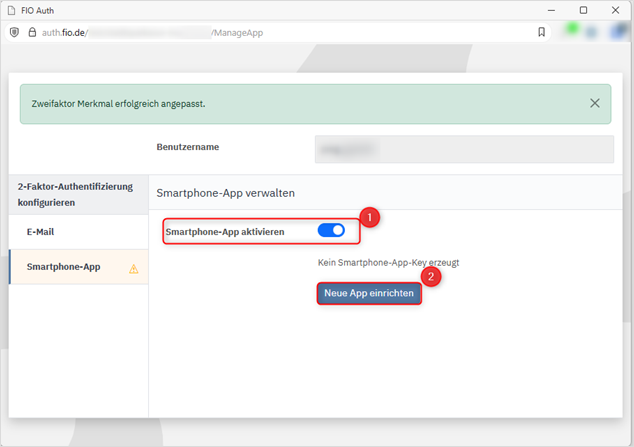
Task: Dismiss the green success notification
Action: [595, 103]
